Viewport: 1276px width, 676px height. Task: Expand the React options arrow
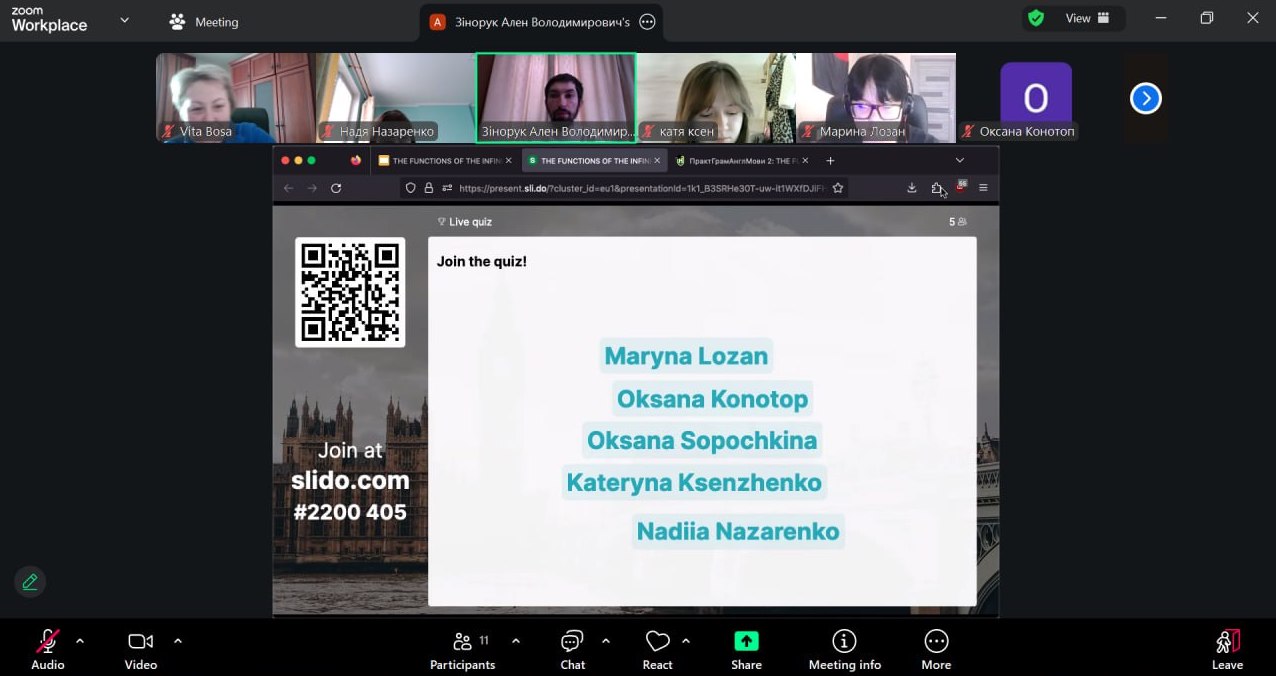[x=686, y=641]
